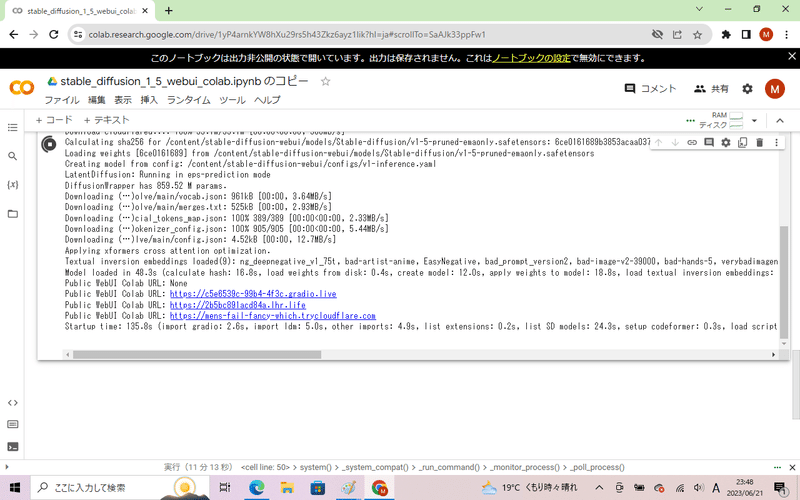Close the bottom status bar
This screenshot has height=500, width=800.
click(x=792, y=467)
